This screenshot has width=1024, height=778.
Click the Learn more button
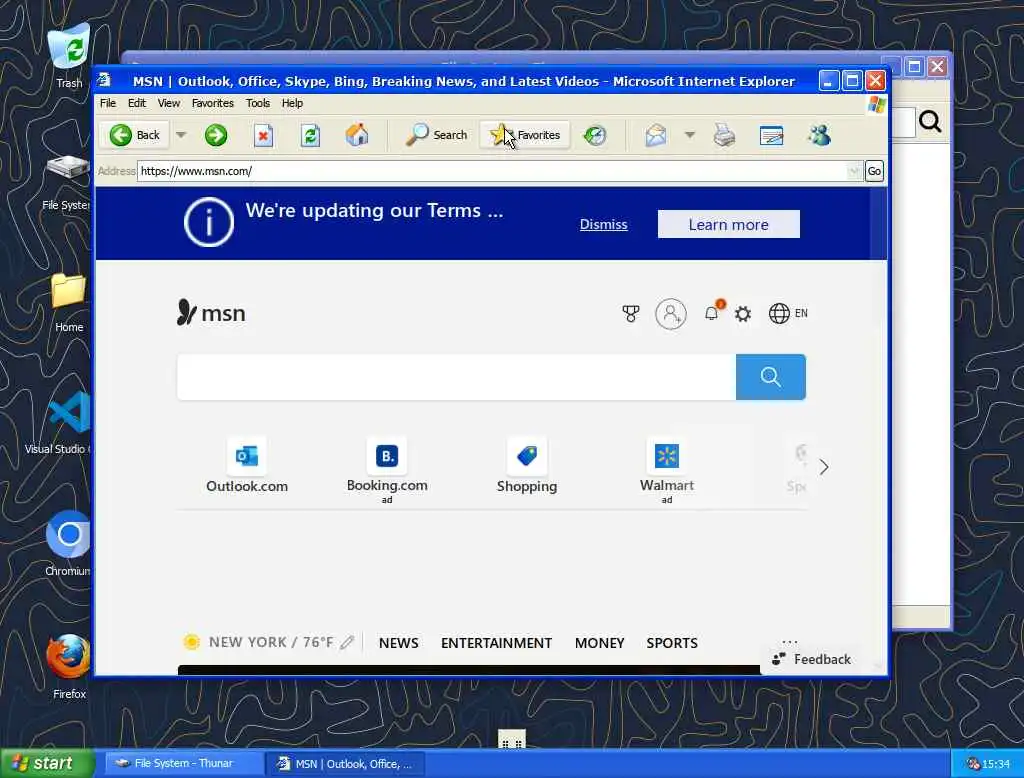click(x=728, y=224)
